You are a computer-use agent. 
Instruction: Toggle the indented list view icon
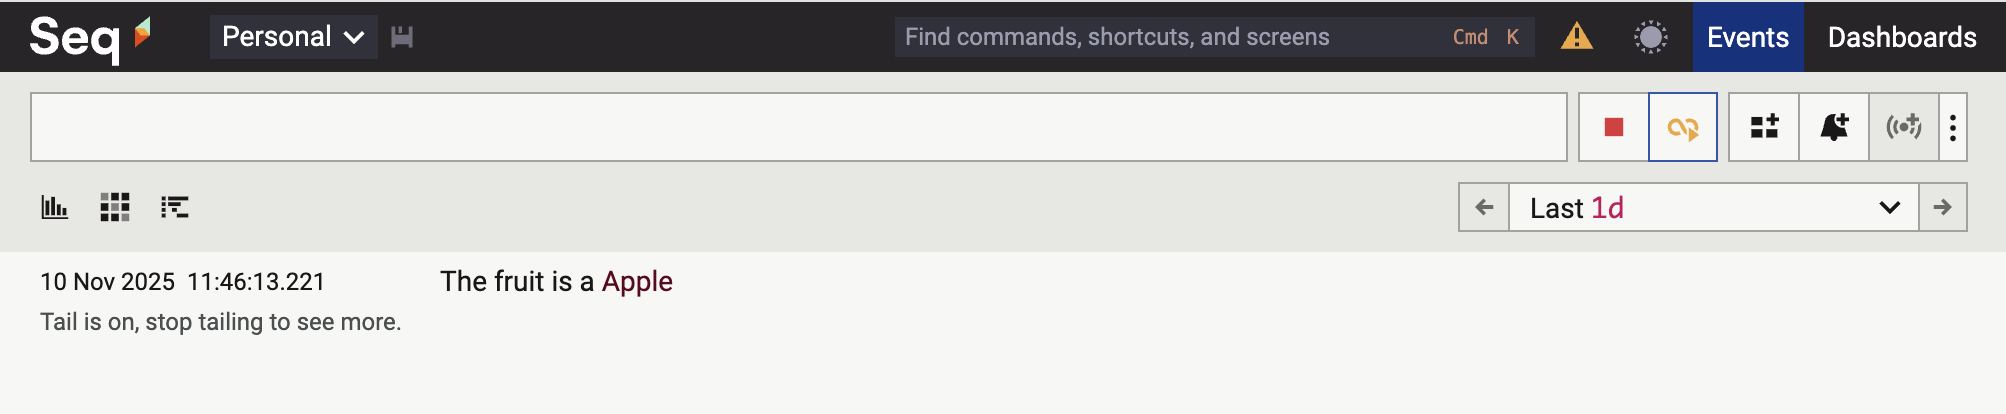coord(175,207)
